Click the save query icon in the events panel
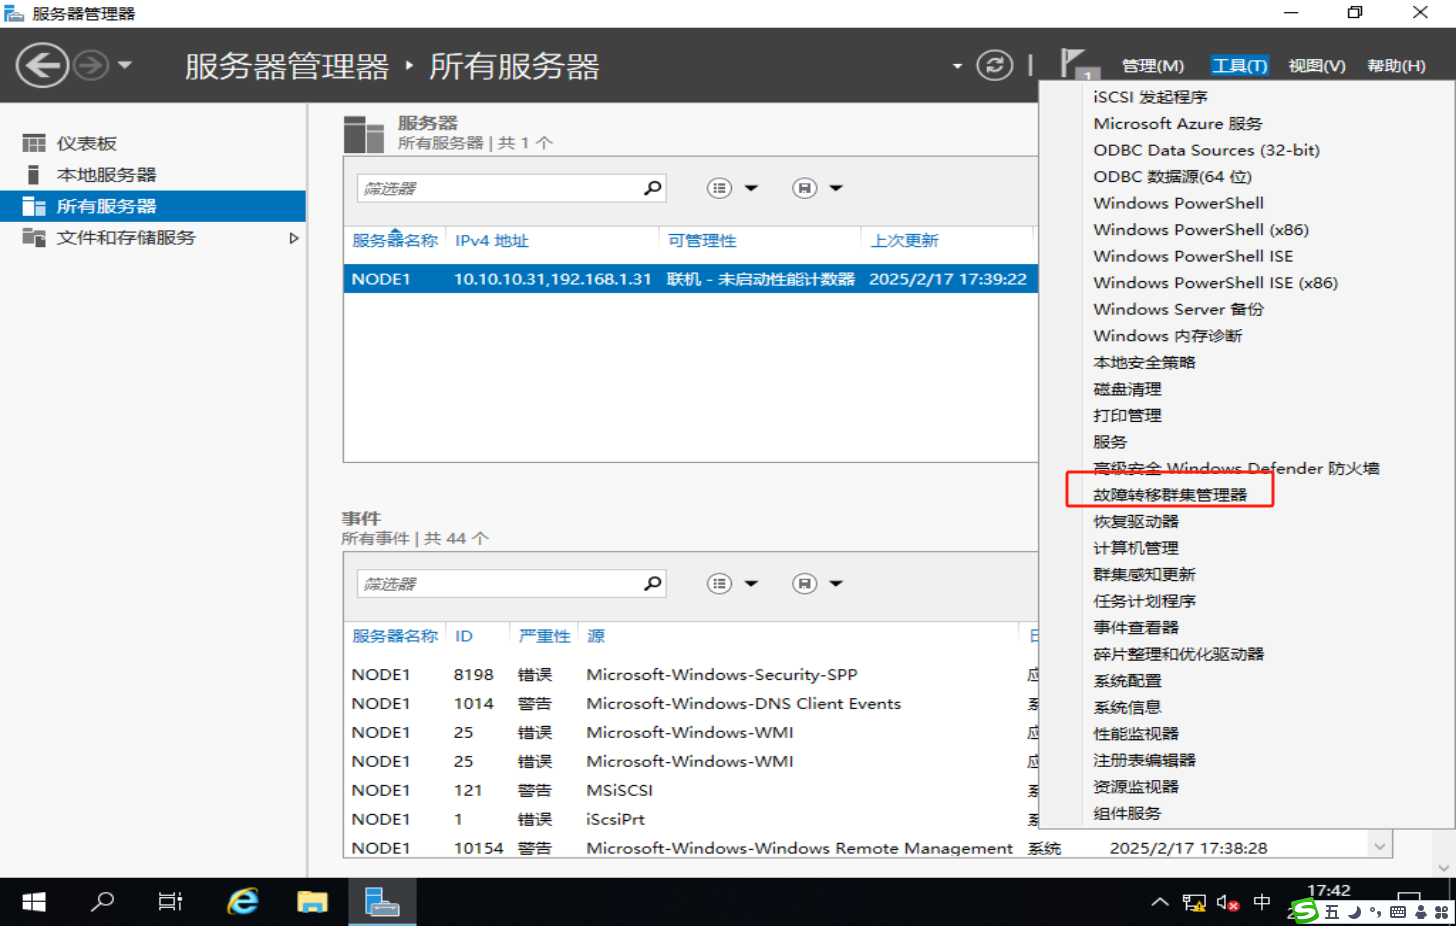Viewport: 1456px width, 926px height. (804, 583)
